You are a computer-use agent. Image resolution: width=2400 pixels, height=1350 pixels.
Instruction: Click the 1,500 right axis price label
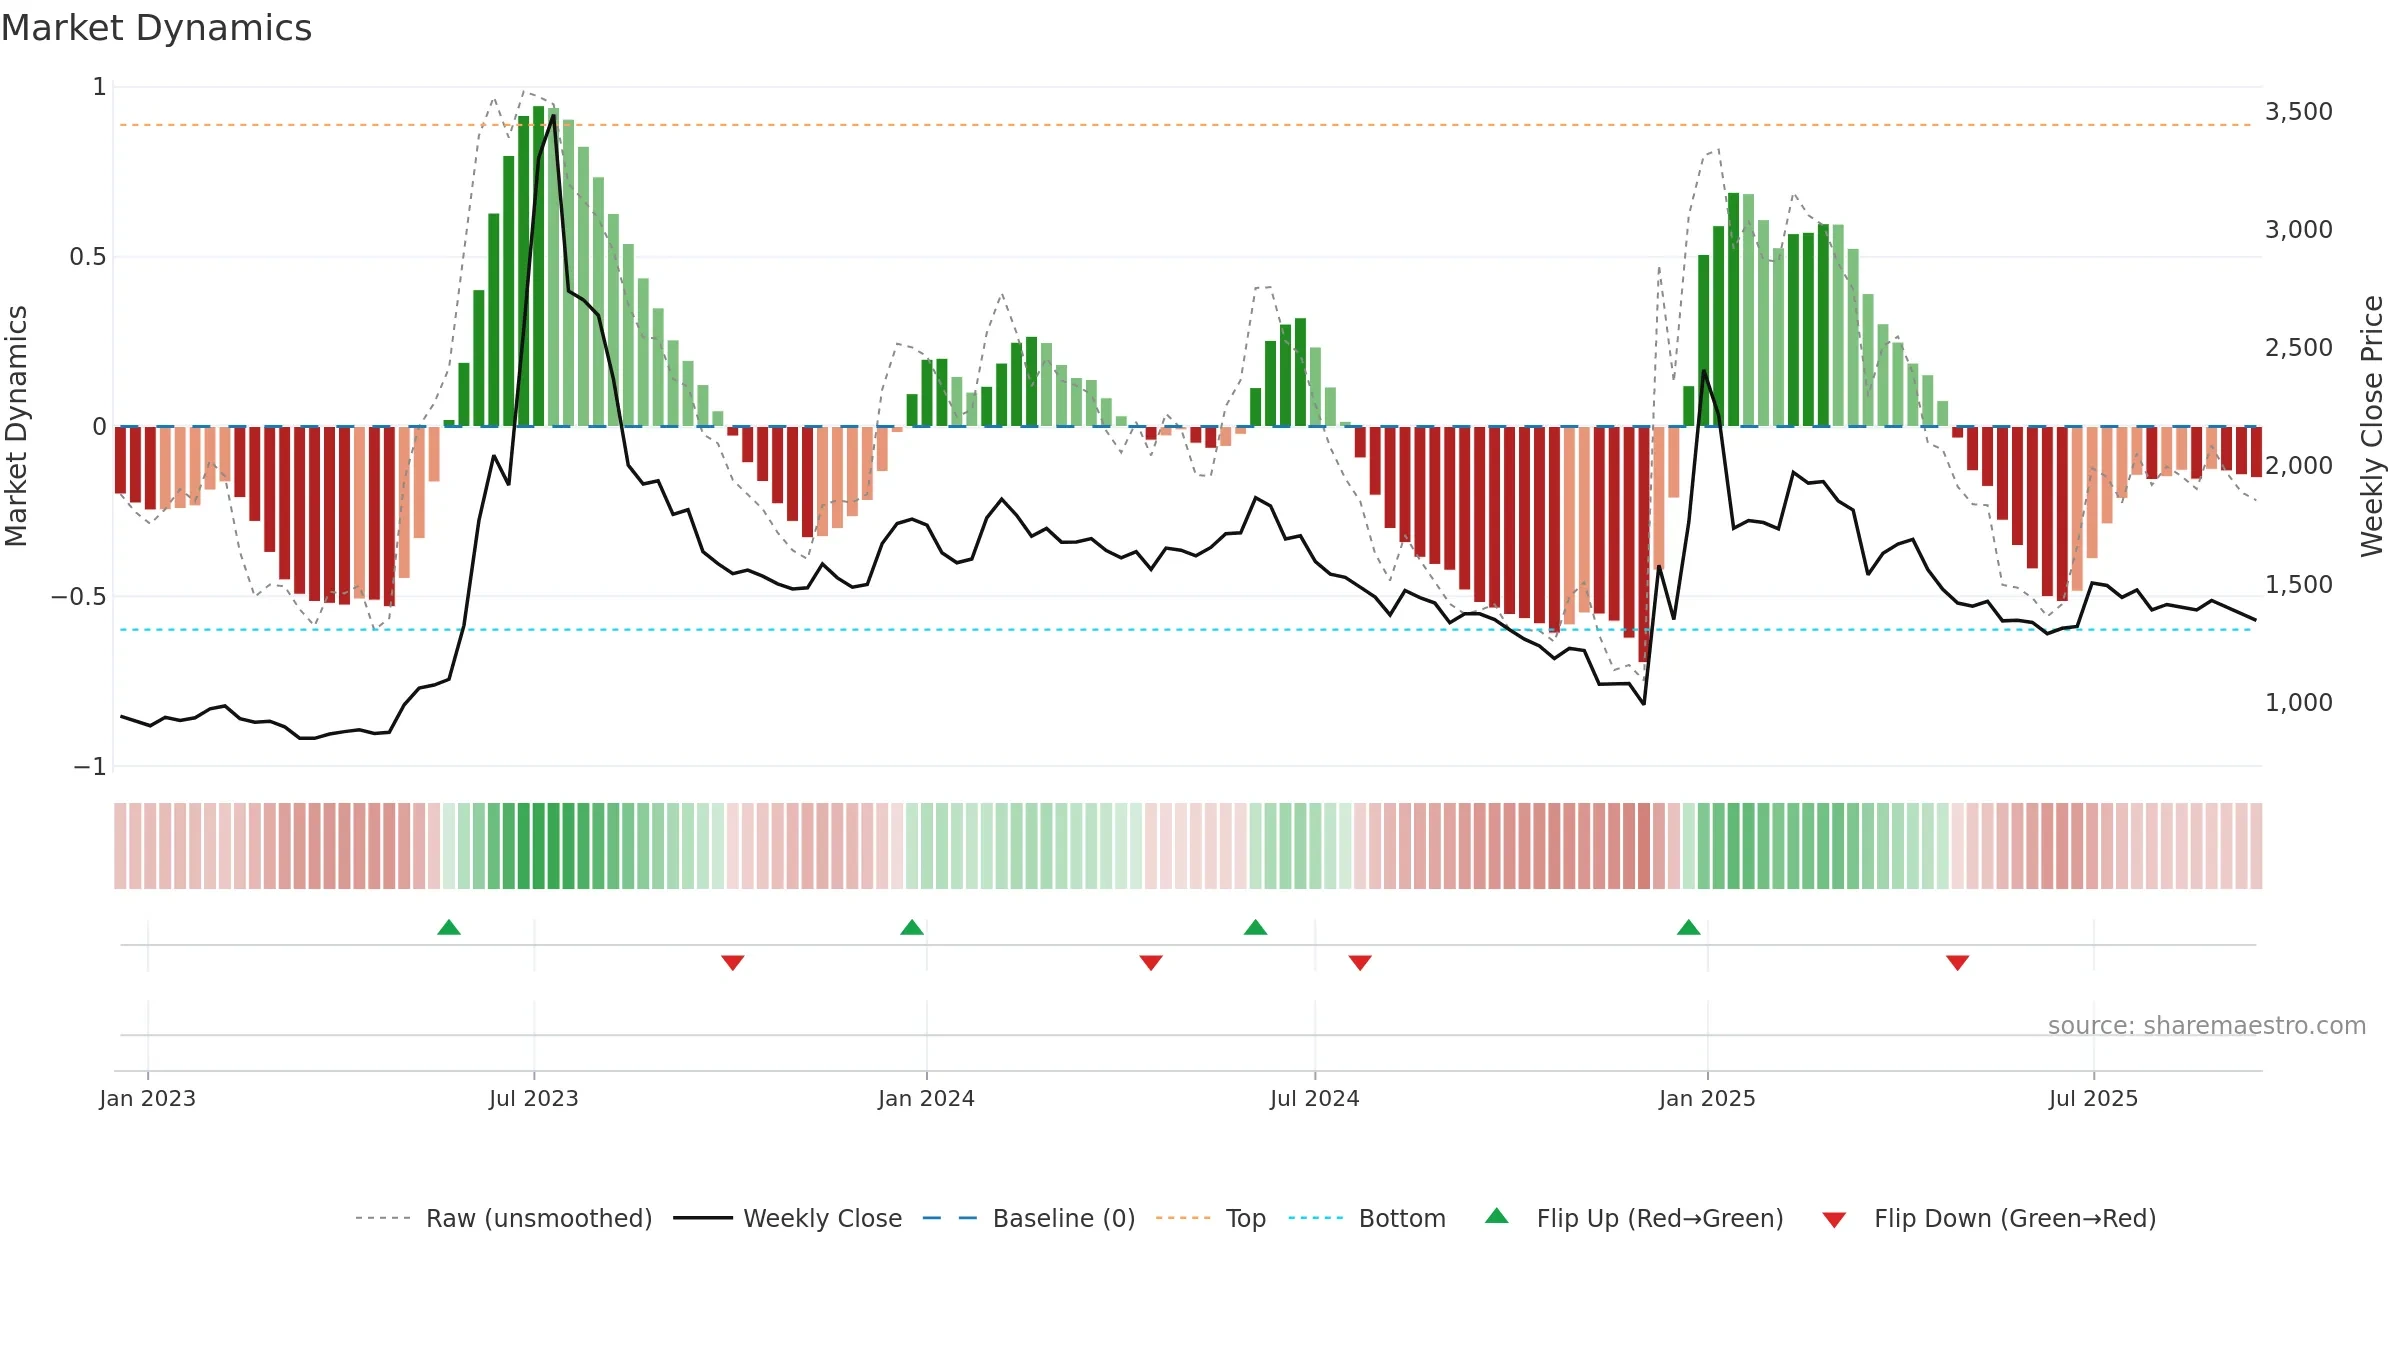[x=2299, y=585]
